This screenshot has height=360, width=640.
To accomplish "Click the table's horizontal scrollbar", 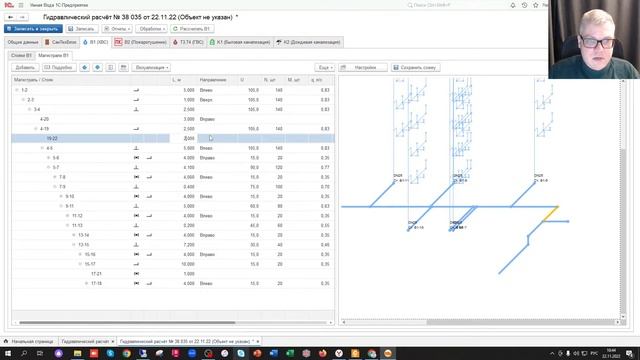I will tap(127, 322).
